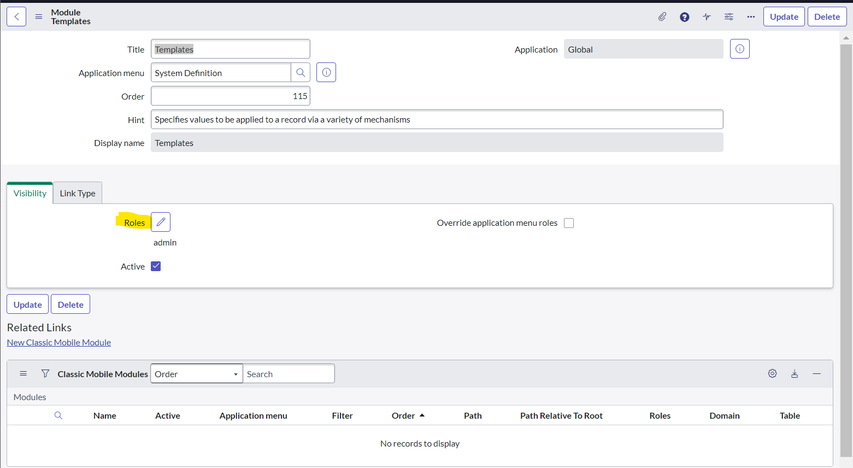The width and height of the screenshot is (853, 468).
Task: Click the filter funnel icon in list
Action: pos(45,374)
